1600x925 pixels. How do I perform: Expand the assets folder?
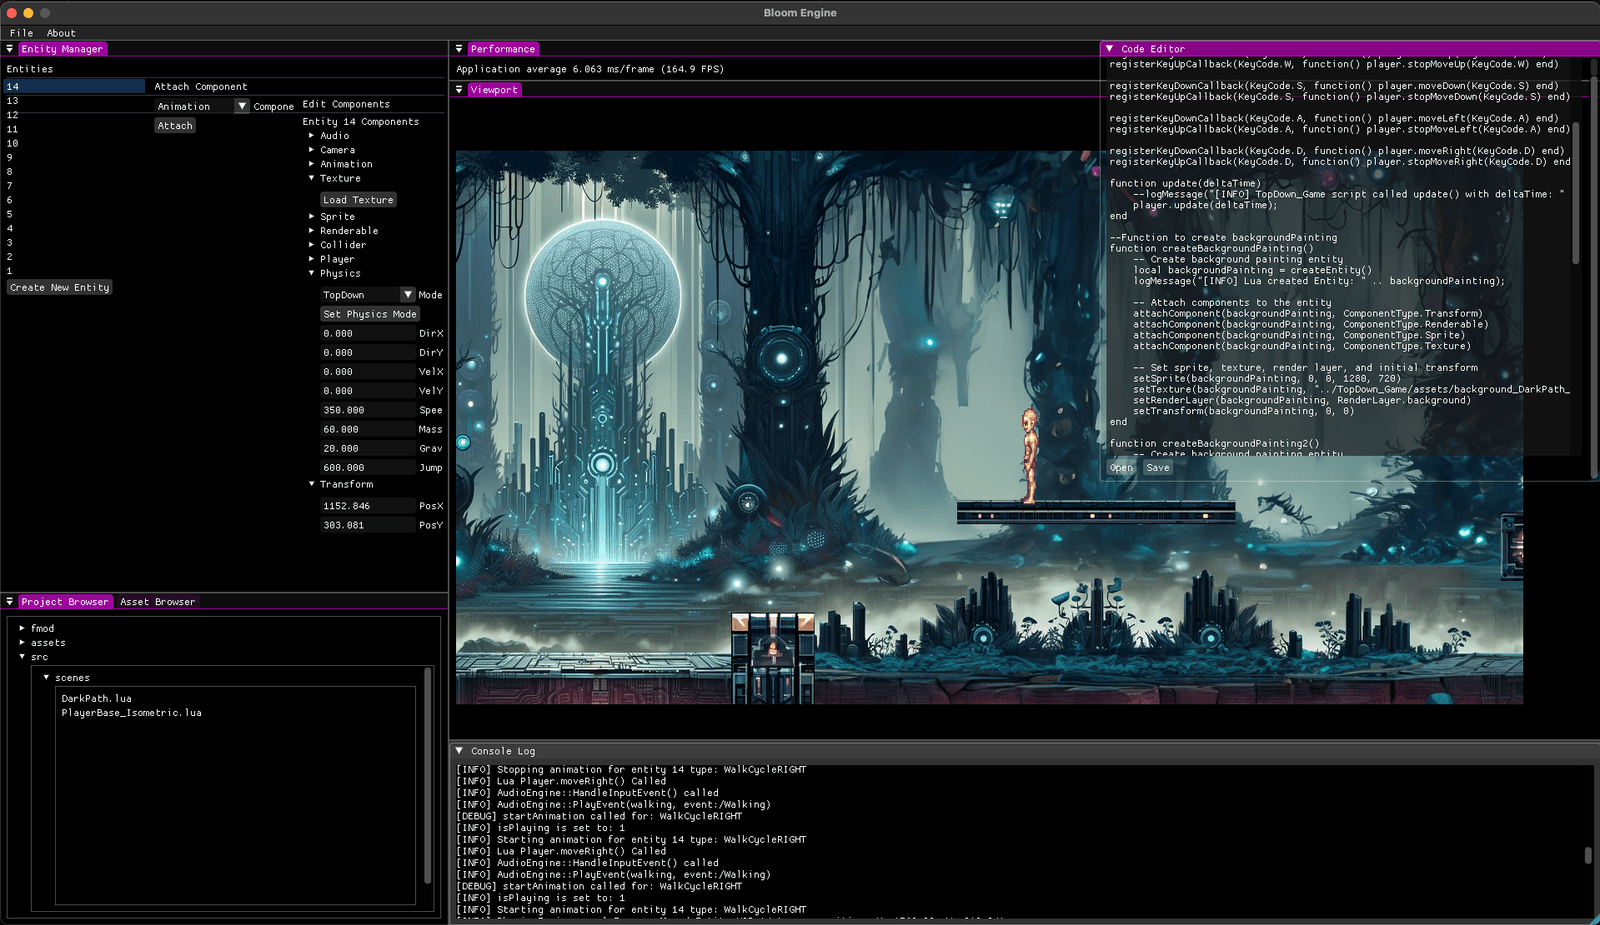point(22,643)
